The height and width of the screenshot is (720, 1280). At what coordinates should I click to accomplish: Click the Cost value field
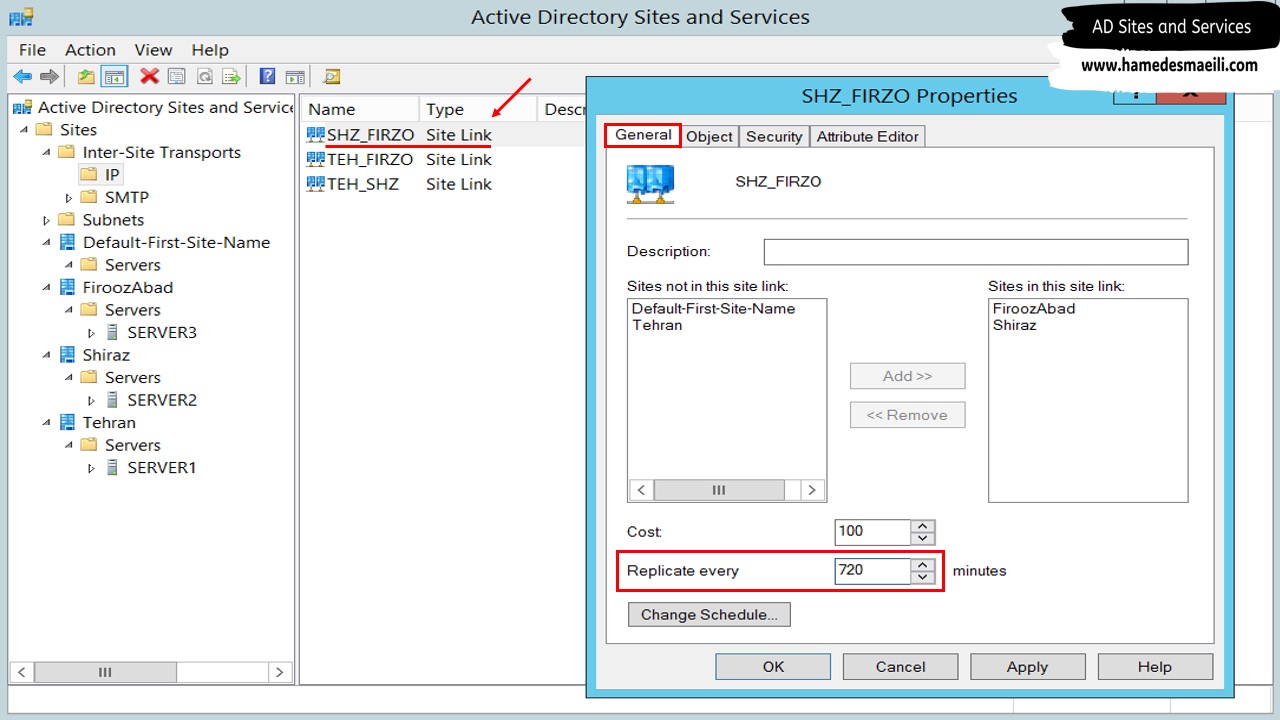[873, 532]
